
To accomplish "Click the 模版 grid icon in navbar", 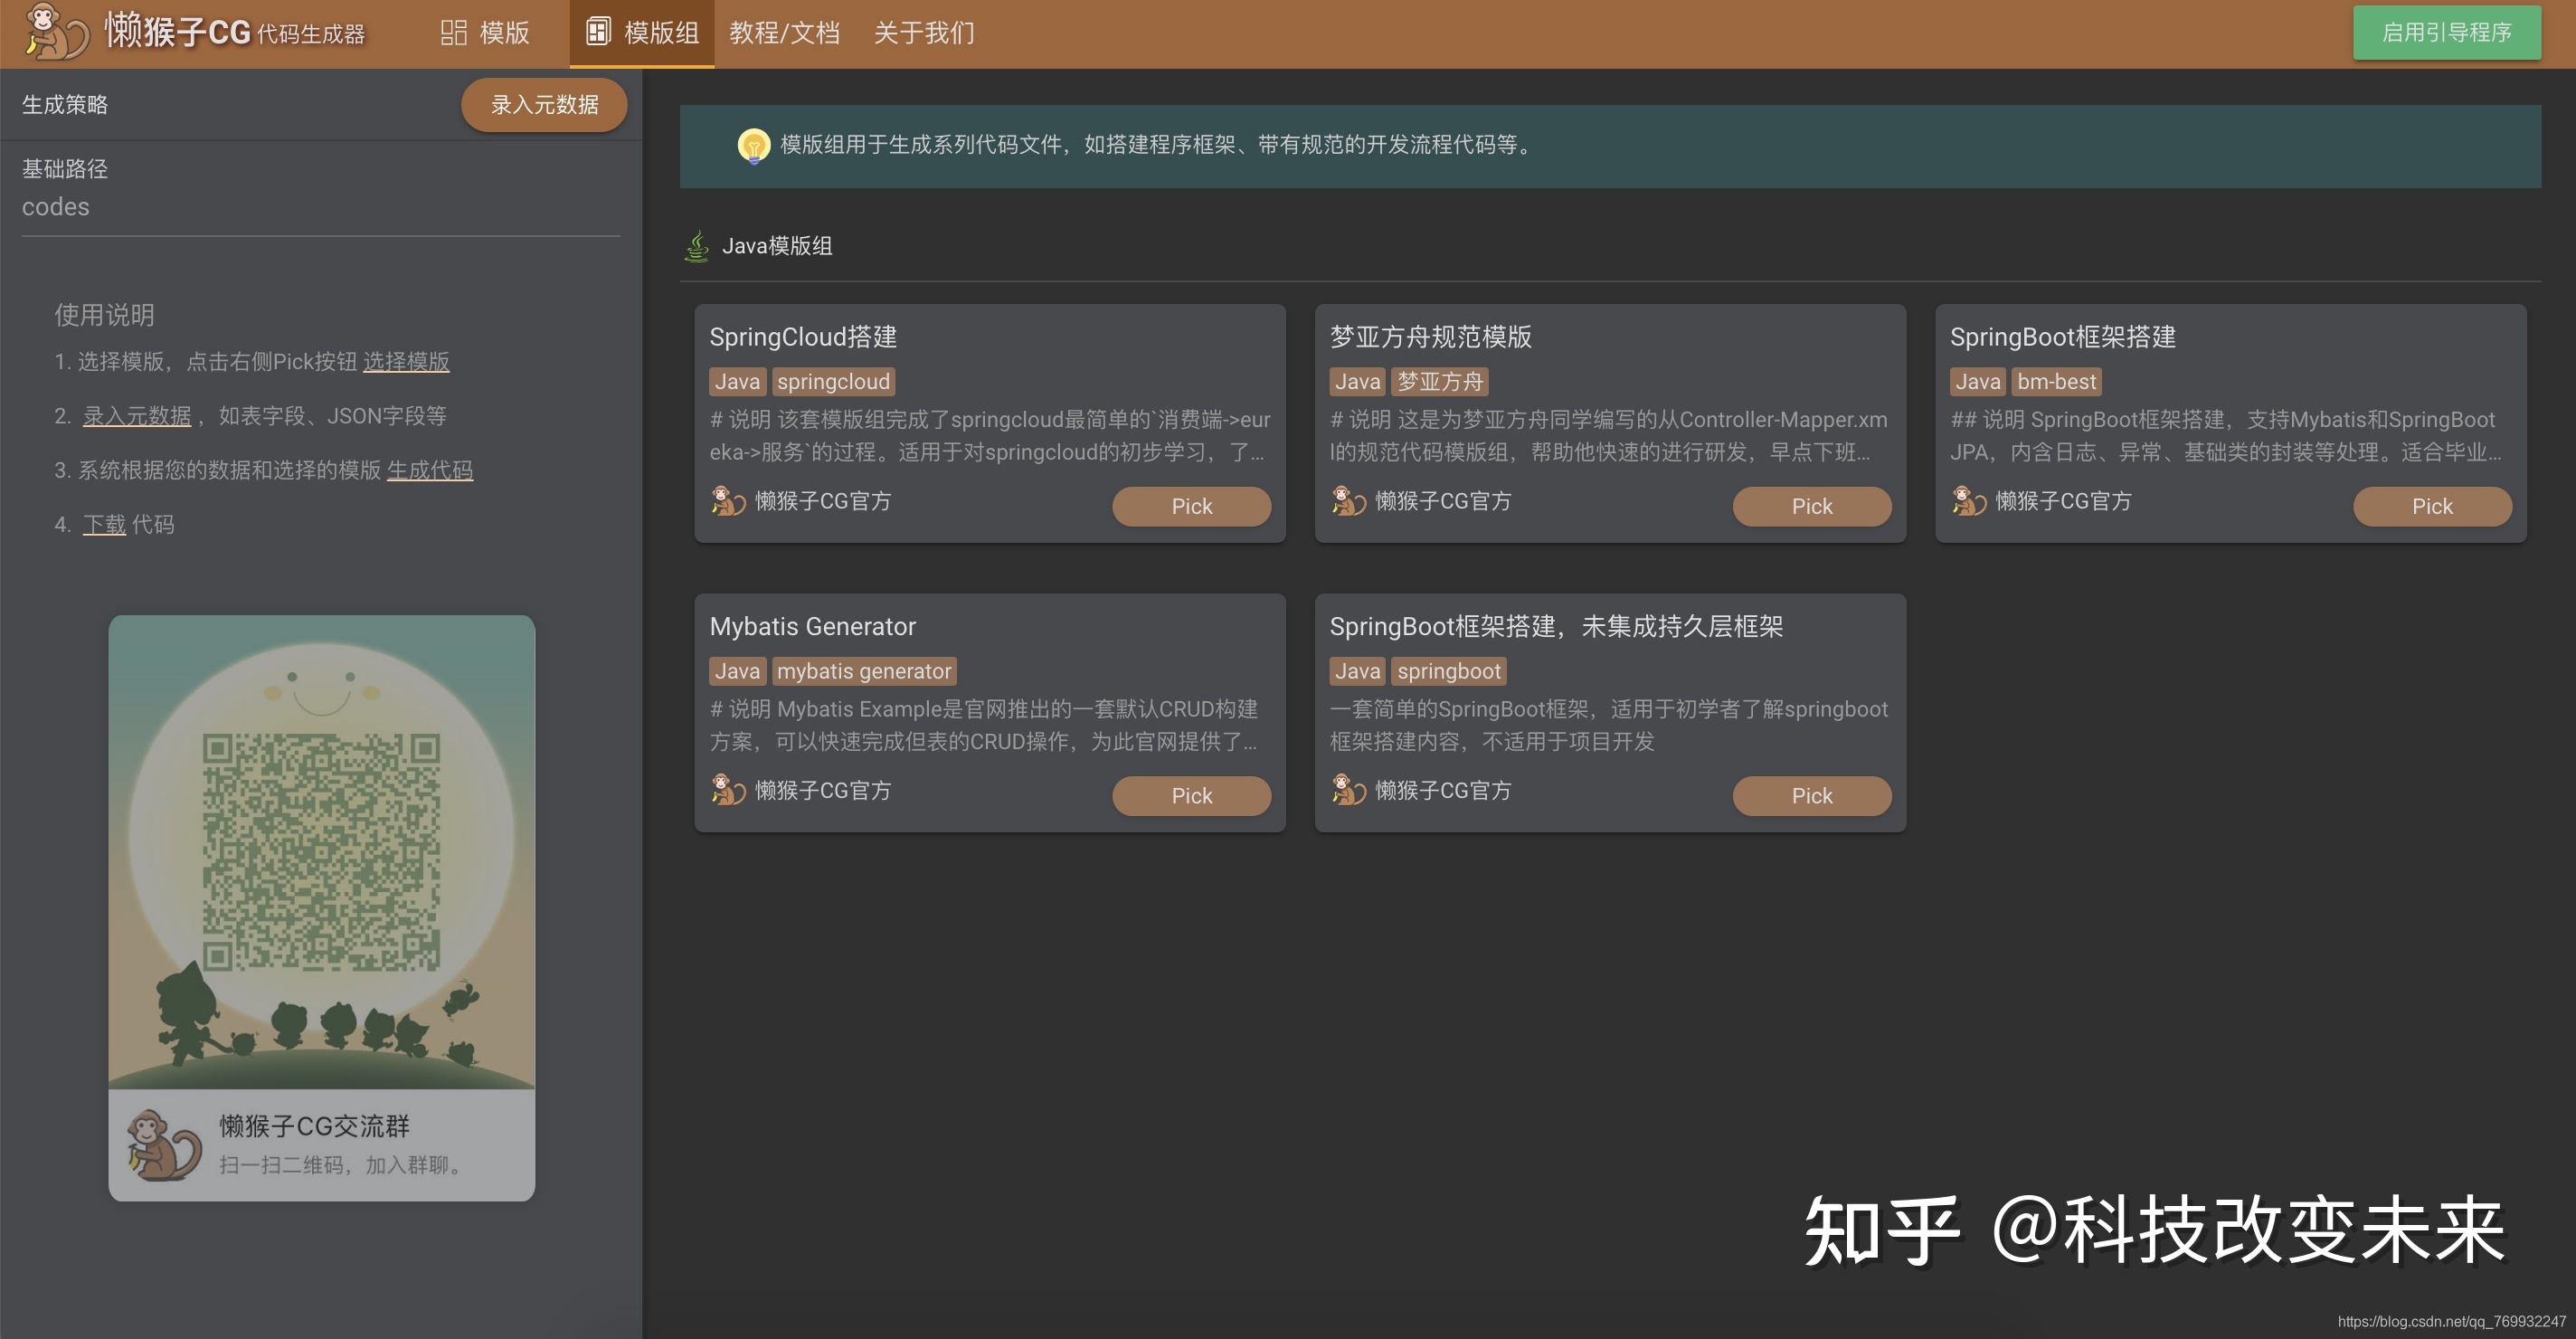I will 453,33.
